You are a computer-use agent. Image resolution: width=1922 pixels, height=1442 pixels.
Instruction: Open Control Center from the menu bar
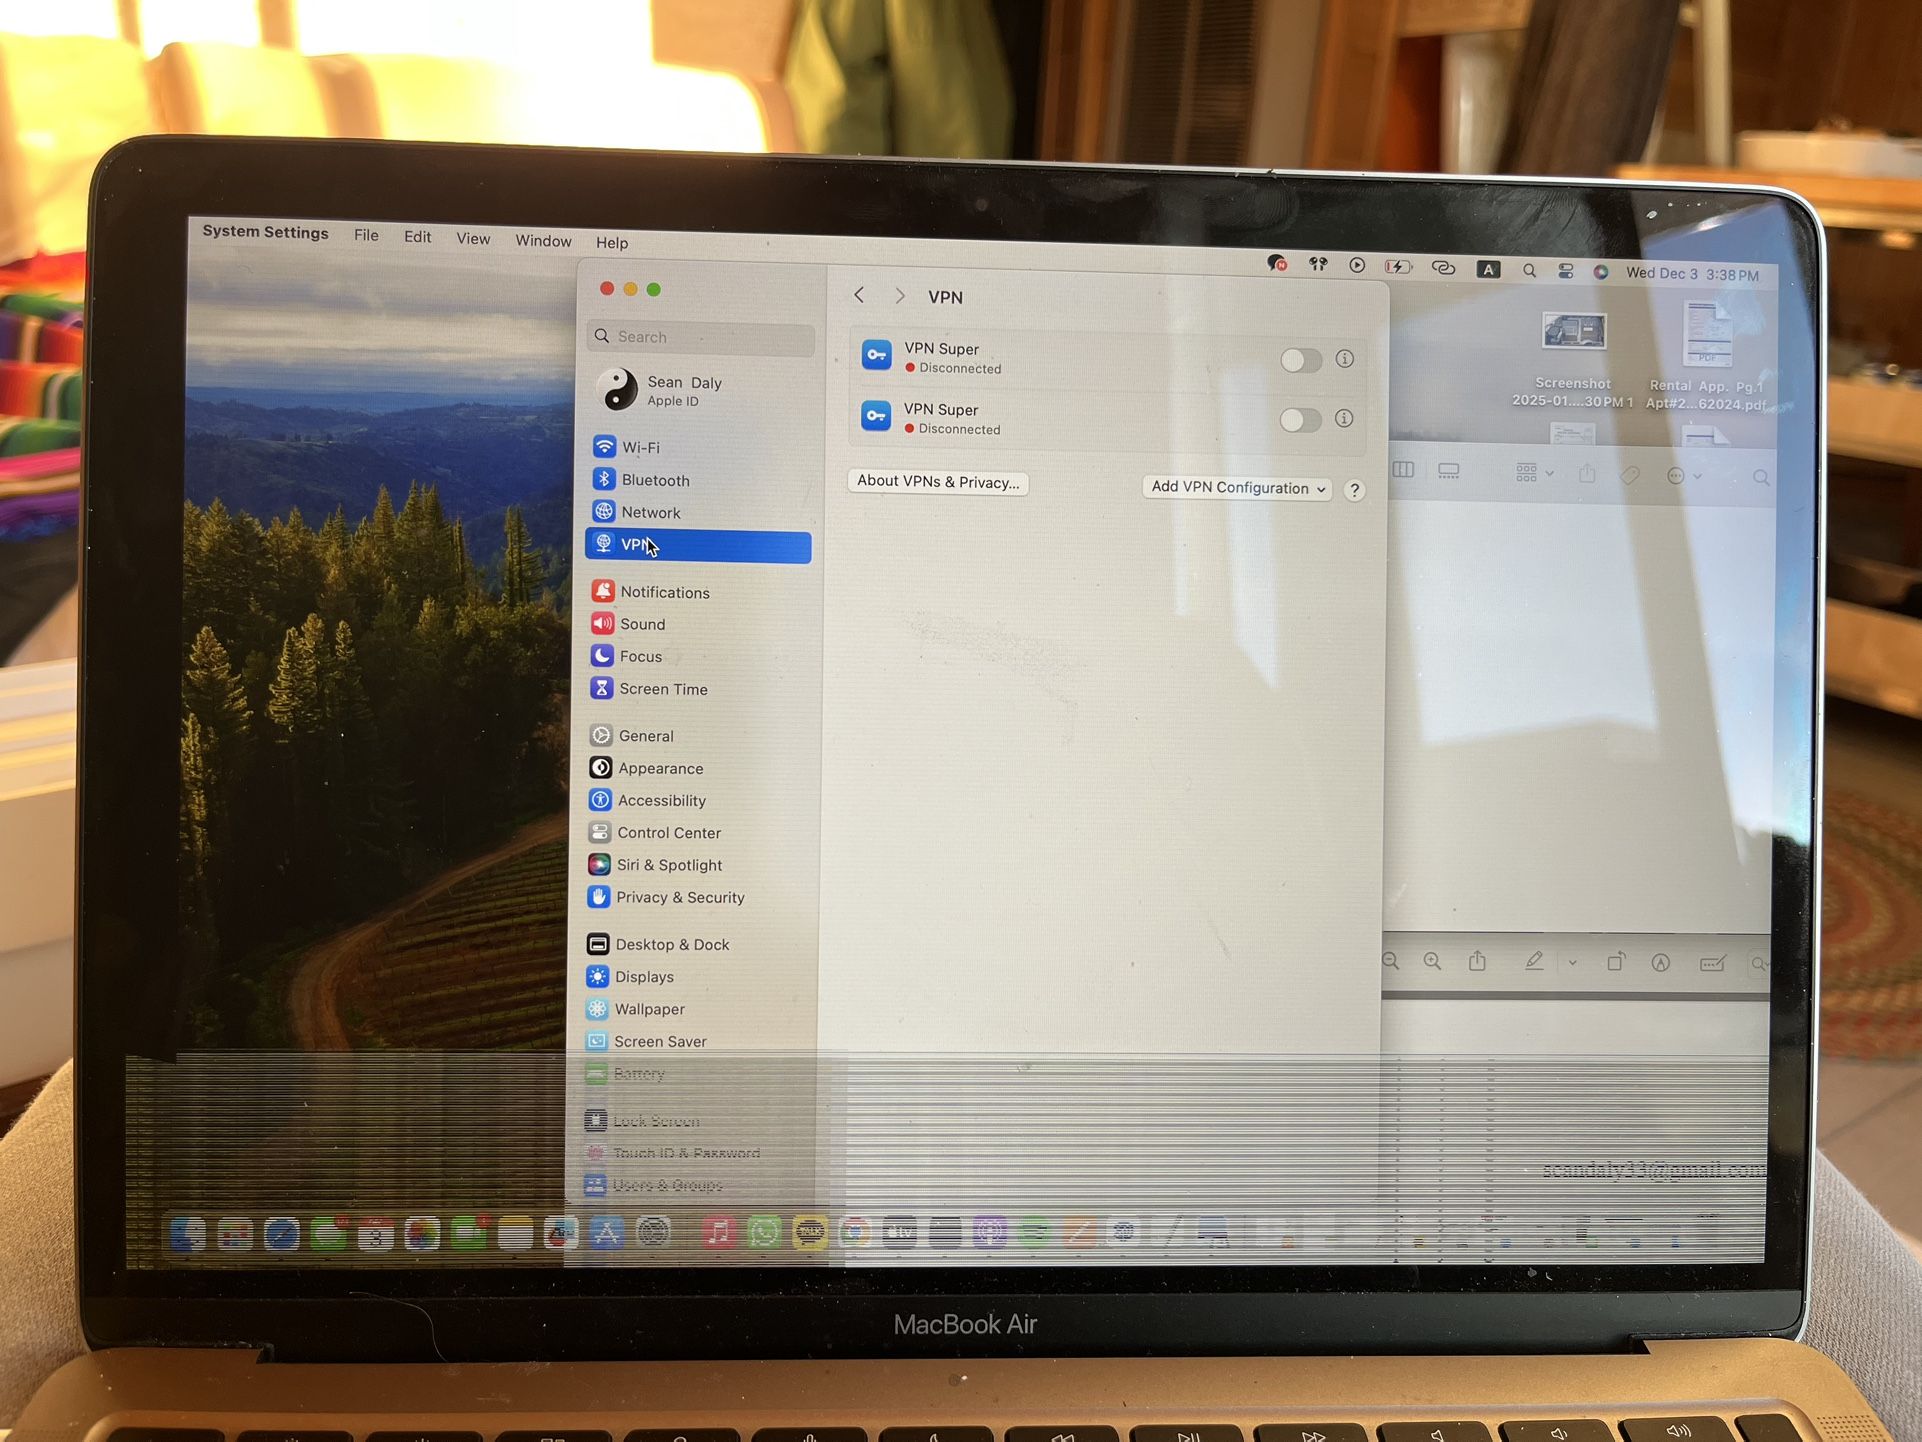1566,271
